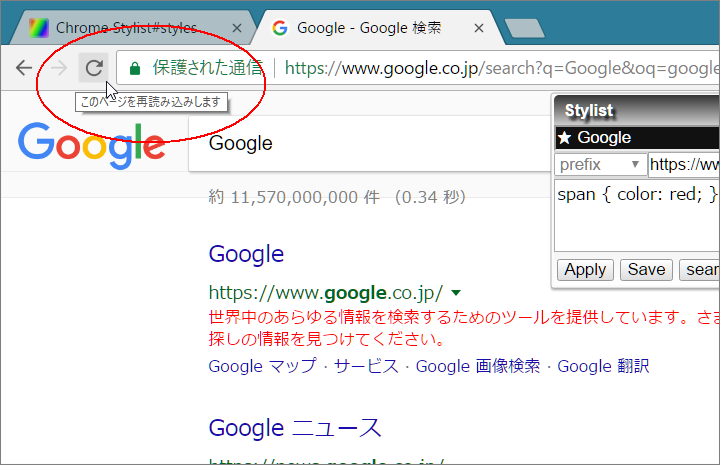The width and height of the screenshot is (720, 465).
Task: Click the 保護された通信 security label
Action: click(x=208, y=68)
